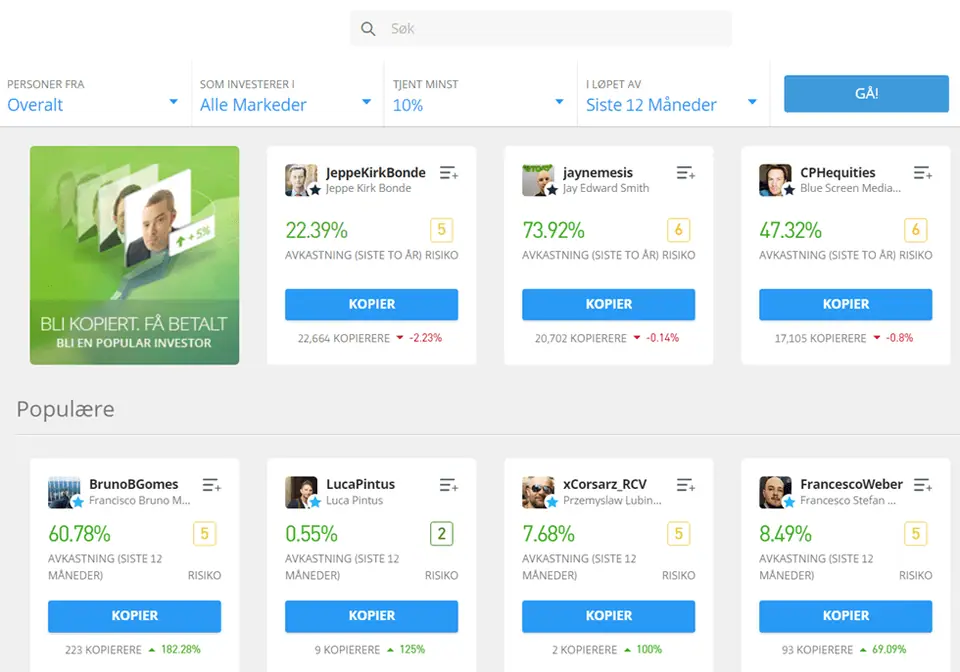Click the 22,664 KOPIERERE text
This screenshot has width=960, height=672.
click(343, 338)
